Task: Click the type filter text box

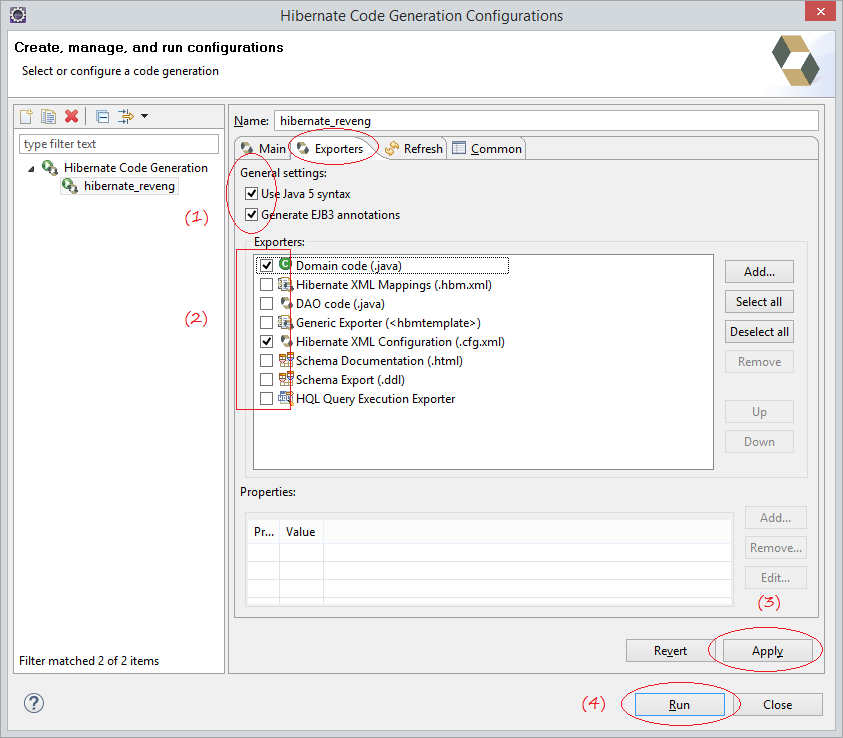Action: 119,144
